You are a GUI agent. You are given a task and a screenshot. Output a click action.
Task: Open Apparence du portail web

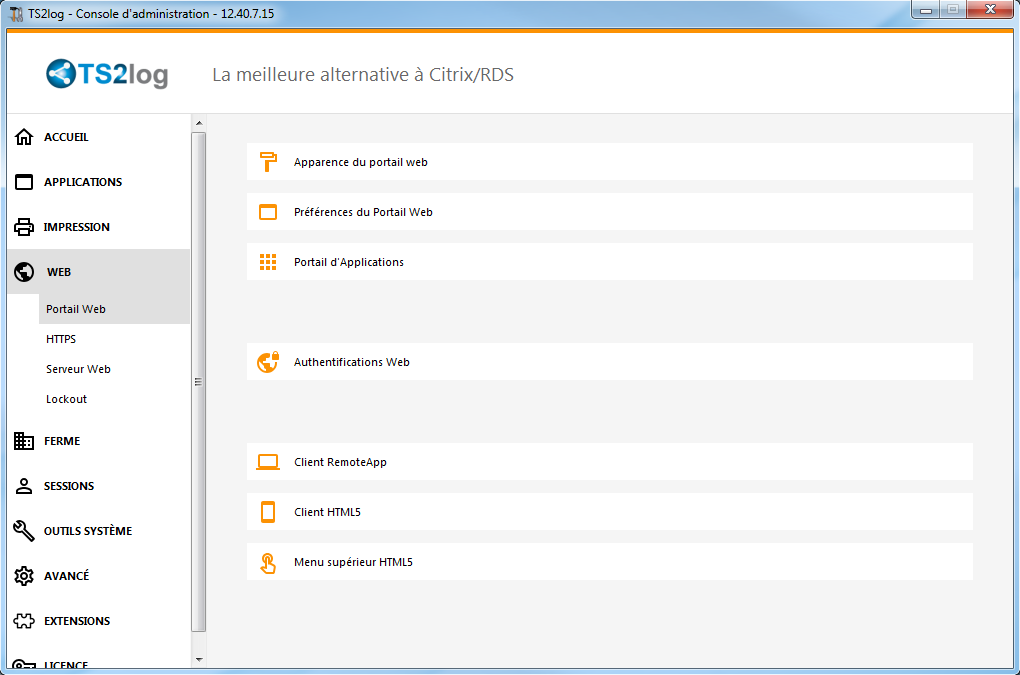(x=610, y=162)
